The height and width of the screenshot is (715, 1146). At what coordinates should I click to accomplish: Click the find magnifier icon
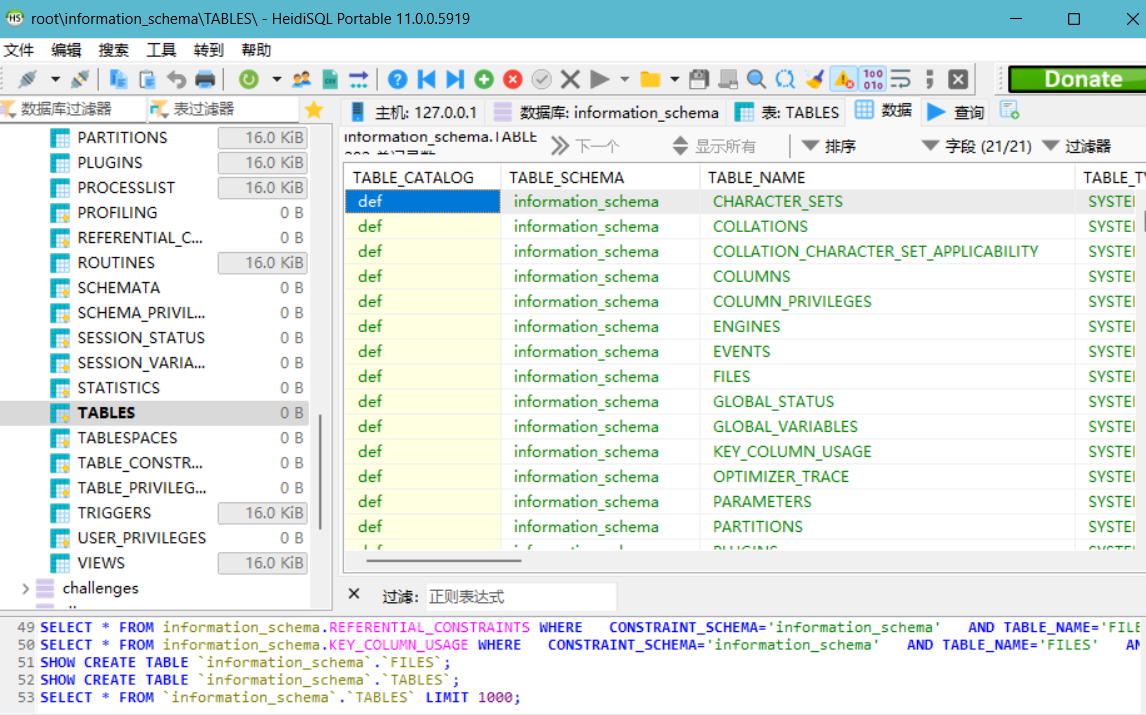tap(756, 79)
